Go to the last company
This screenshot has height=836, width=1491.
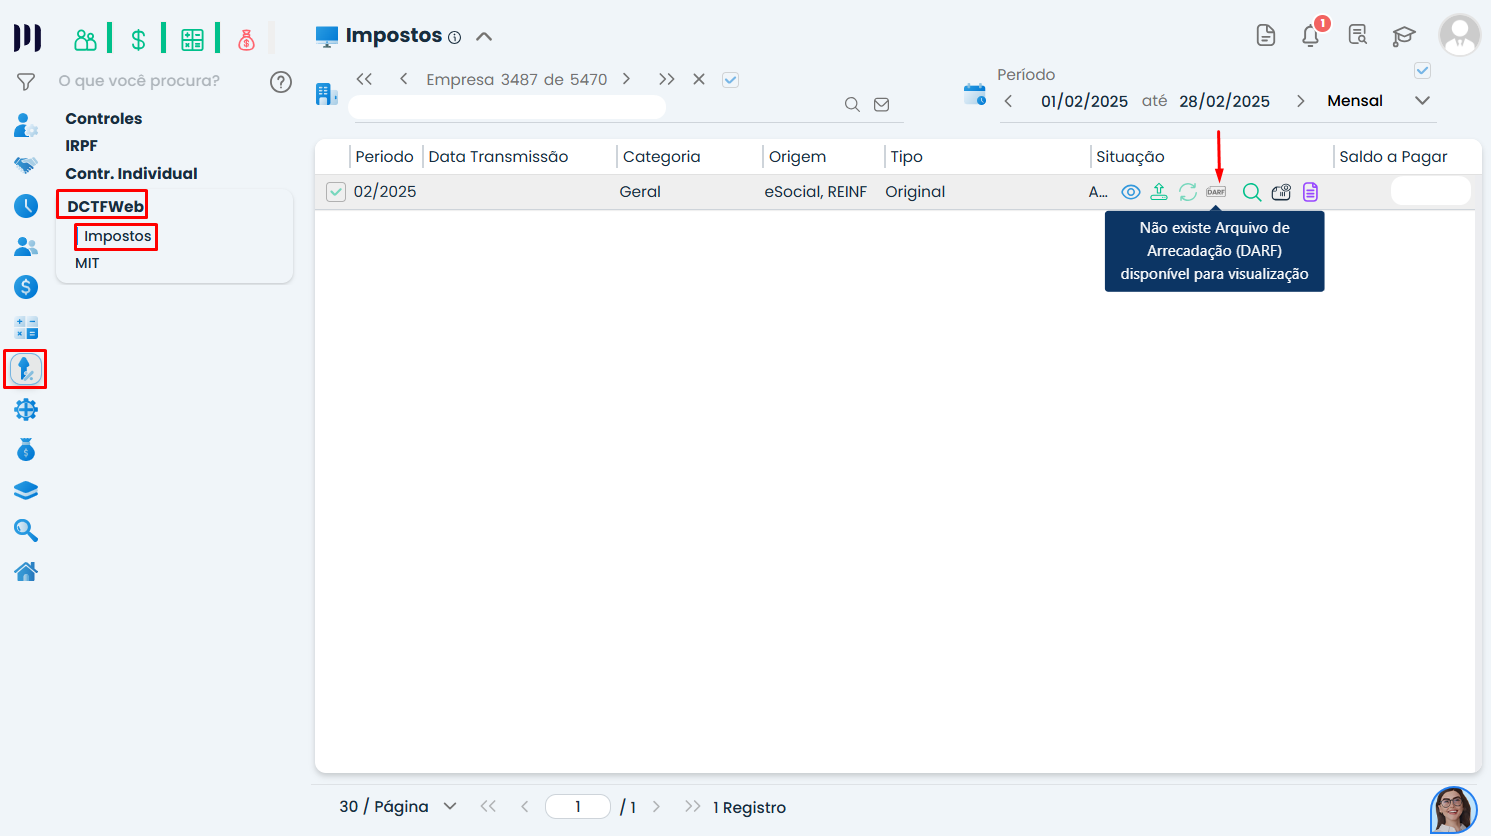pyautogui.click(x=667, y=79)
